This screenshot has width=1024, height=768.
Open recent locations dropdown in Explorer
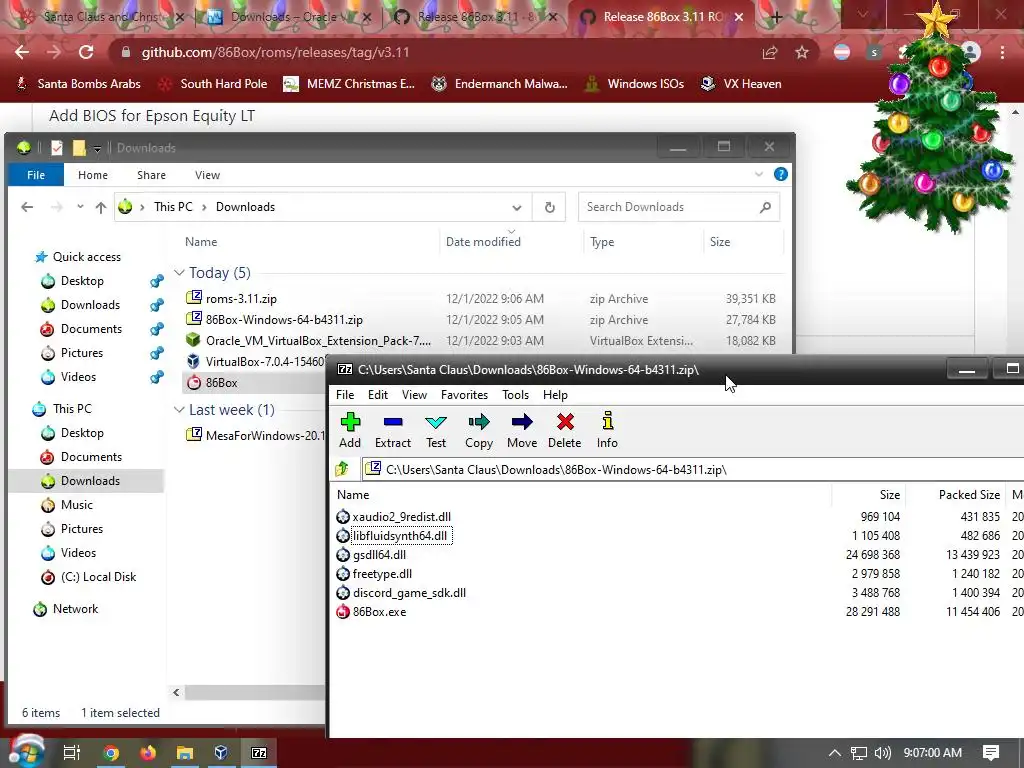pos(80,207)
